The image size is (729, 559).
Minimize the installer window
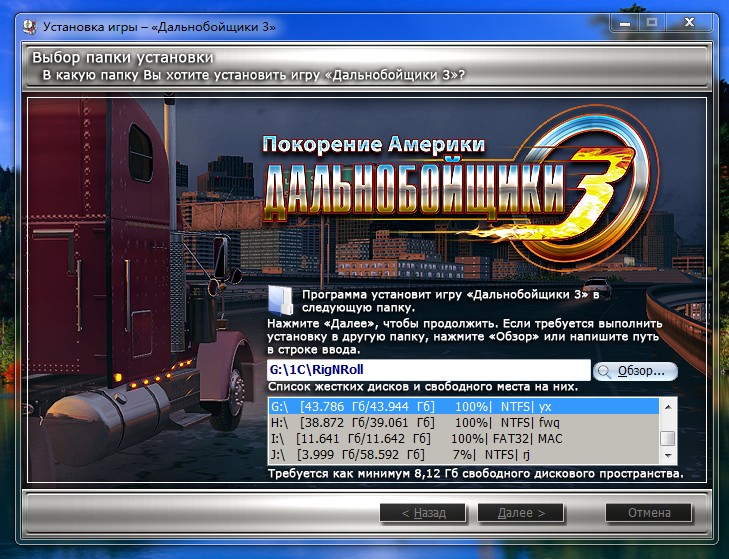[x=625, y=23]
